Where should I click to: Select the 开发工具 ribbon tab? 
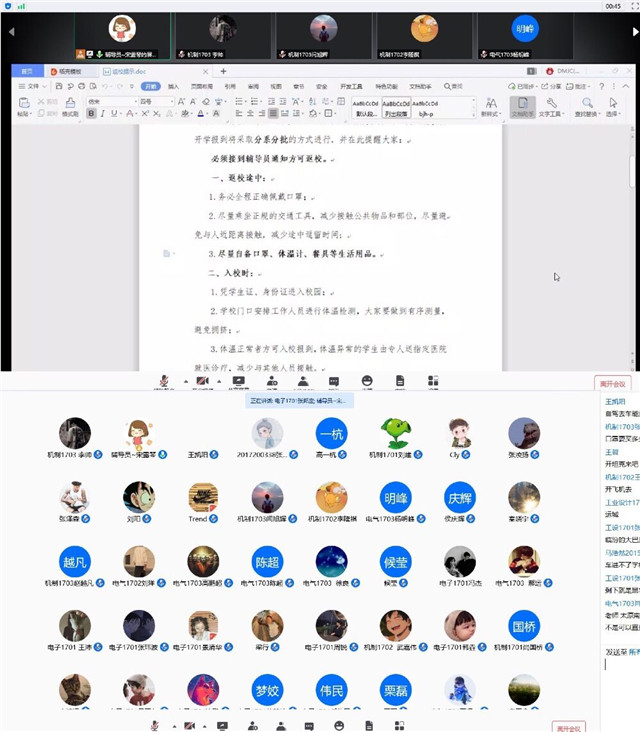pos(351,86)
